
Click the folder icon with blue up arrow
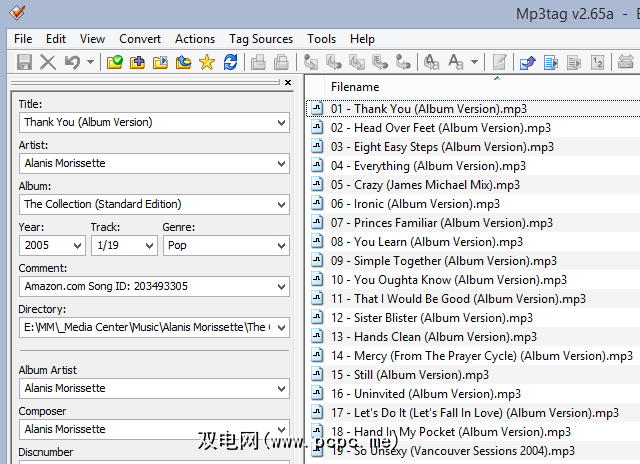(184, 62)
